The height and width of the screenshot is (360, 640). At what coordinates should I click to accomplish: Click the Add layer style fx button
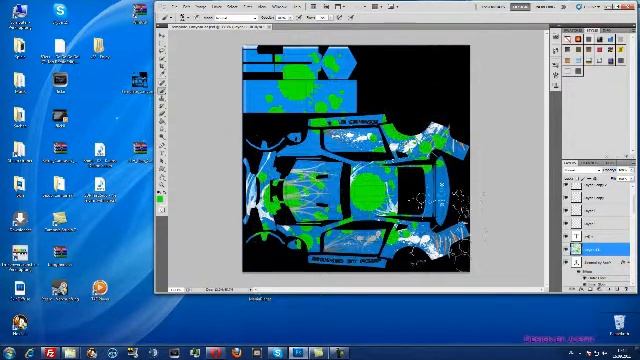click(581, 289)
